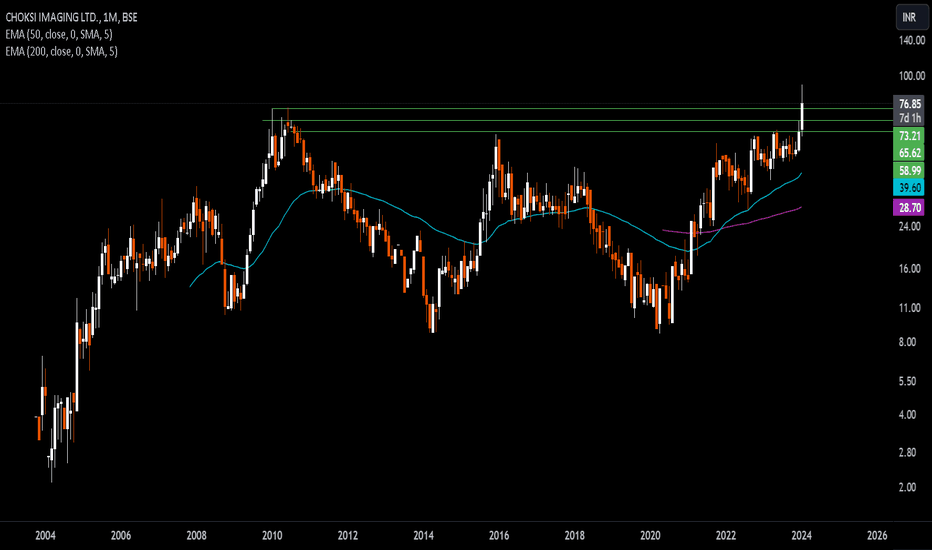This screenshot has width=932, height=550.
Task: Click the 2008 label on time axis
Action: coord(196,535)
